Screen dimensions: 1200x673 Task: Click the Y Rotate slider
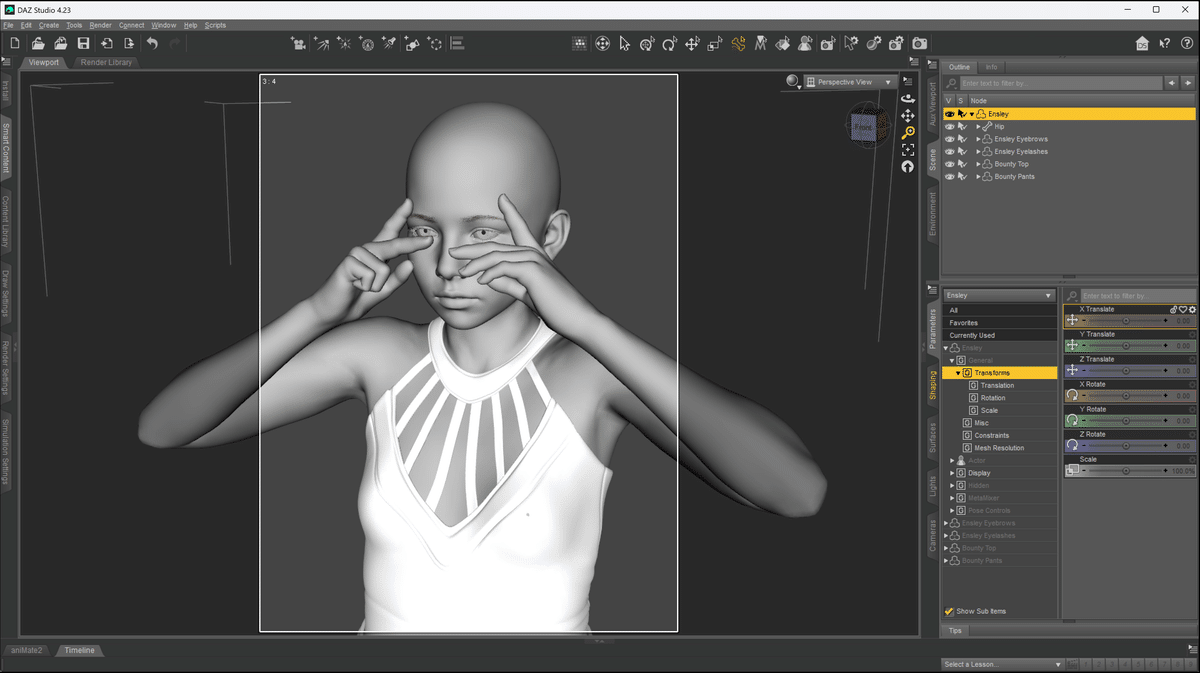[1125, 420]
